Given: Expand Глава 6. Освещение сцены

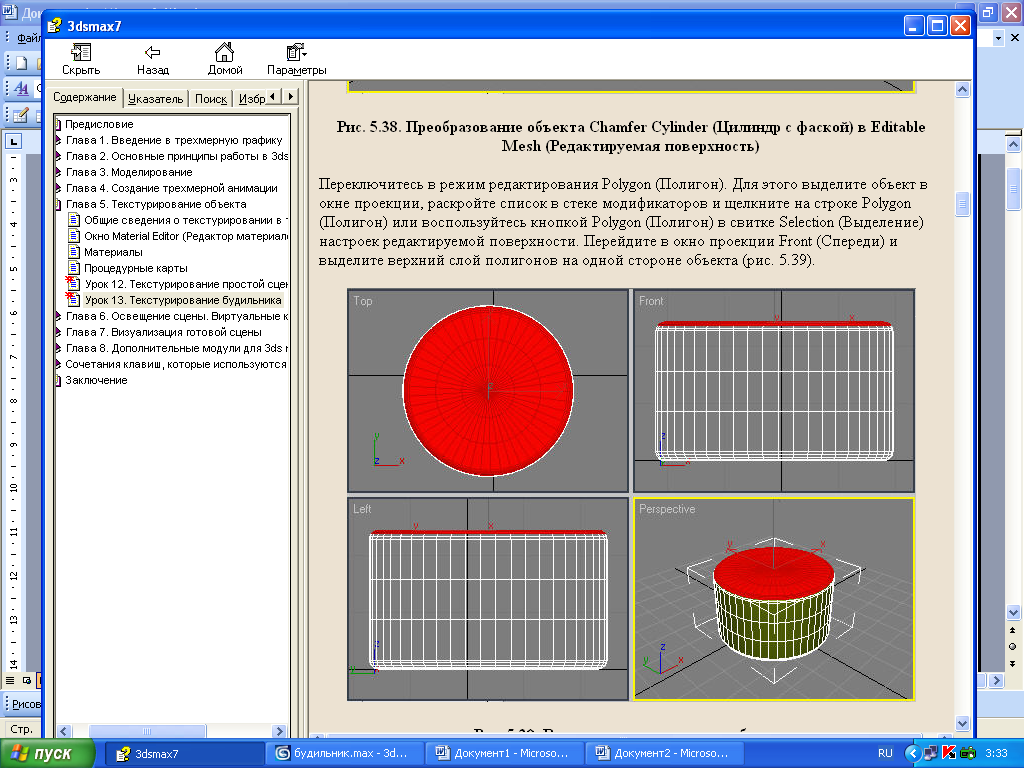Looking at the screenshot, I should (x=176, y=316).
